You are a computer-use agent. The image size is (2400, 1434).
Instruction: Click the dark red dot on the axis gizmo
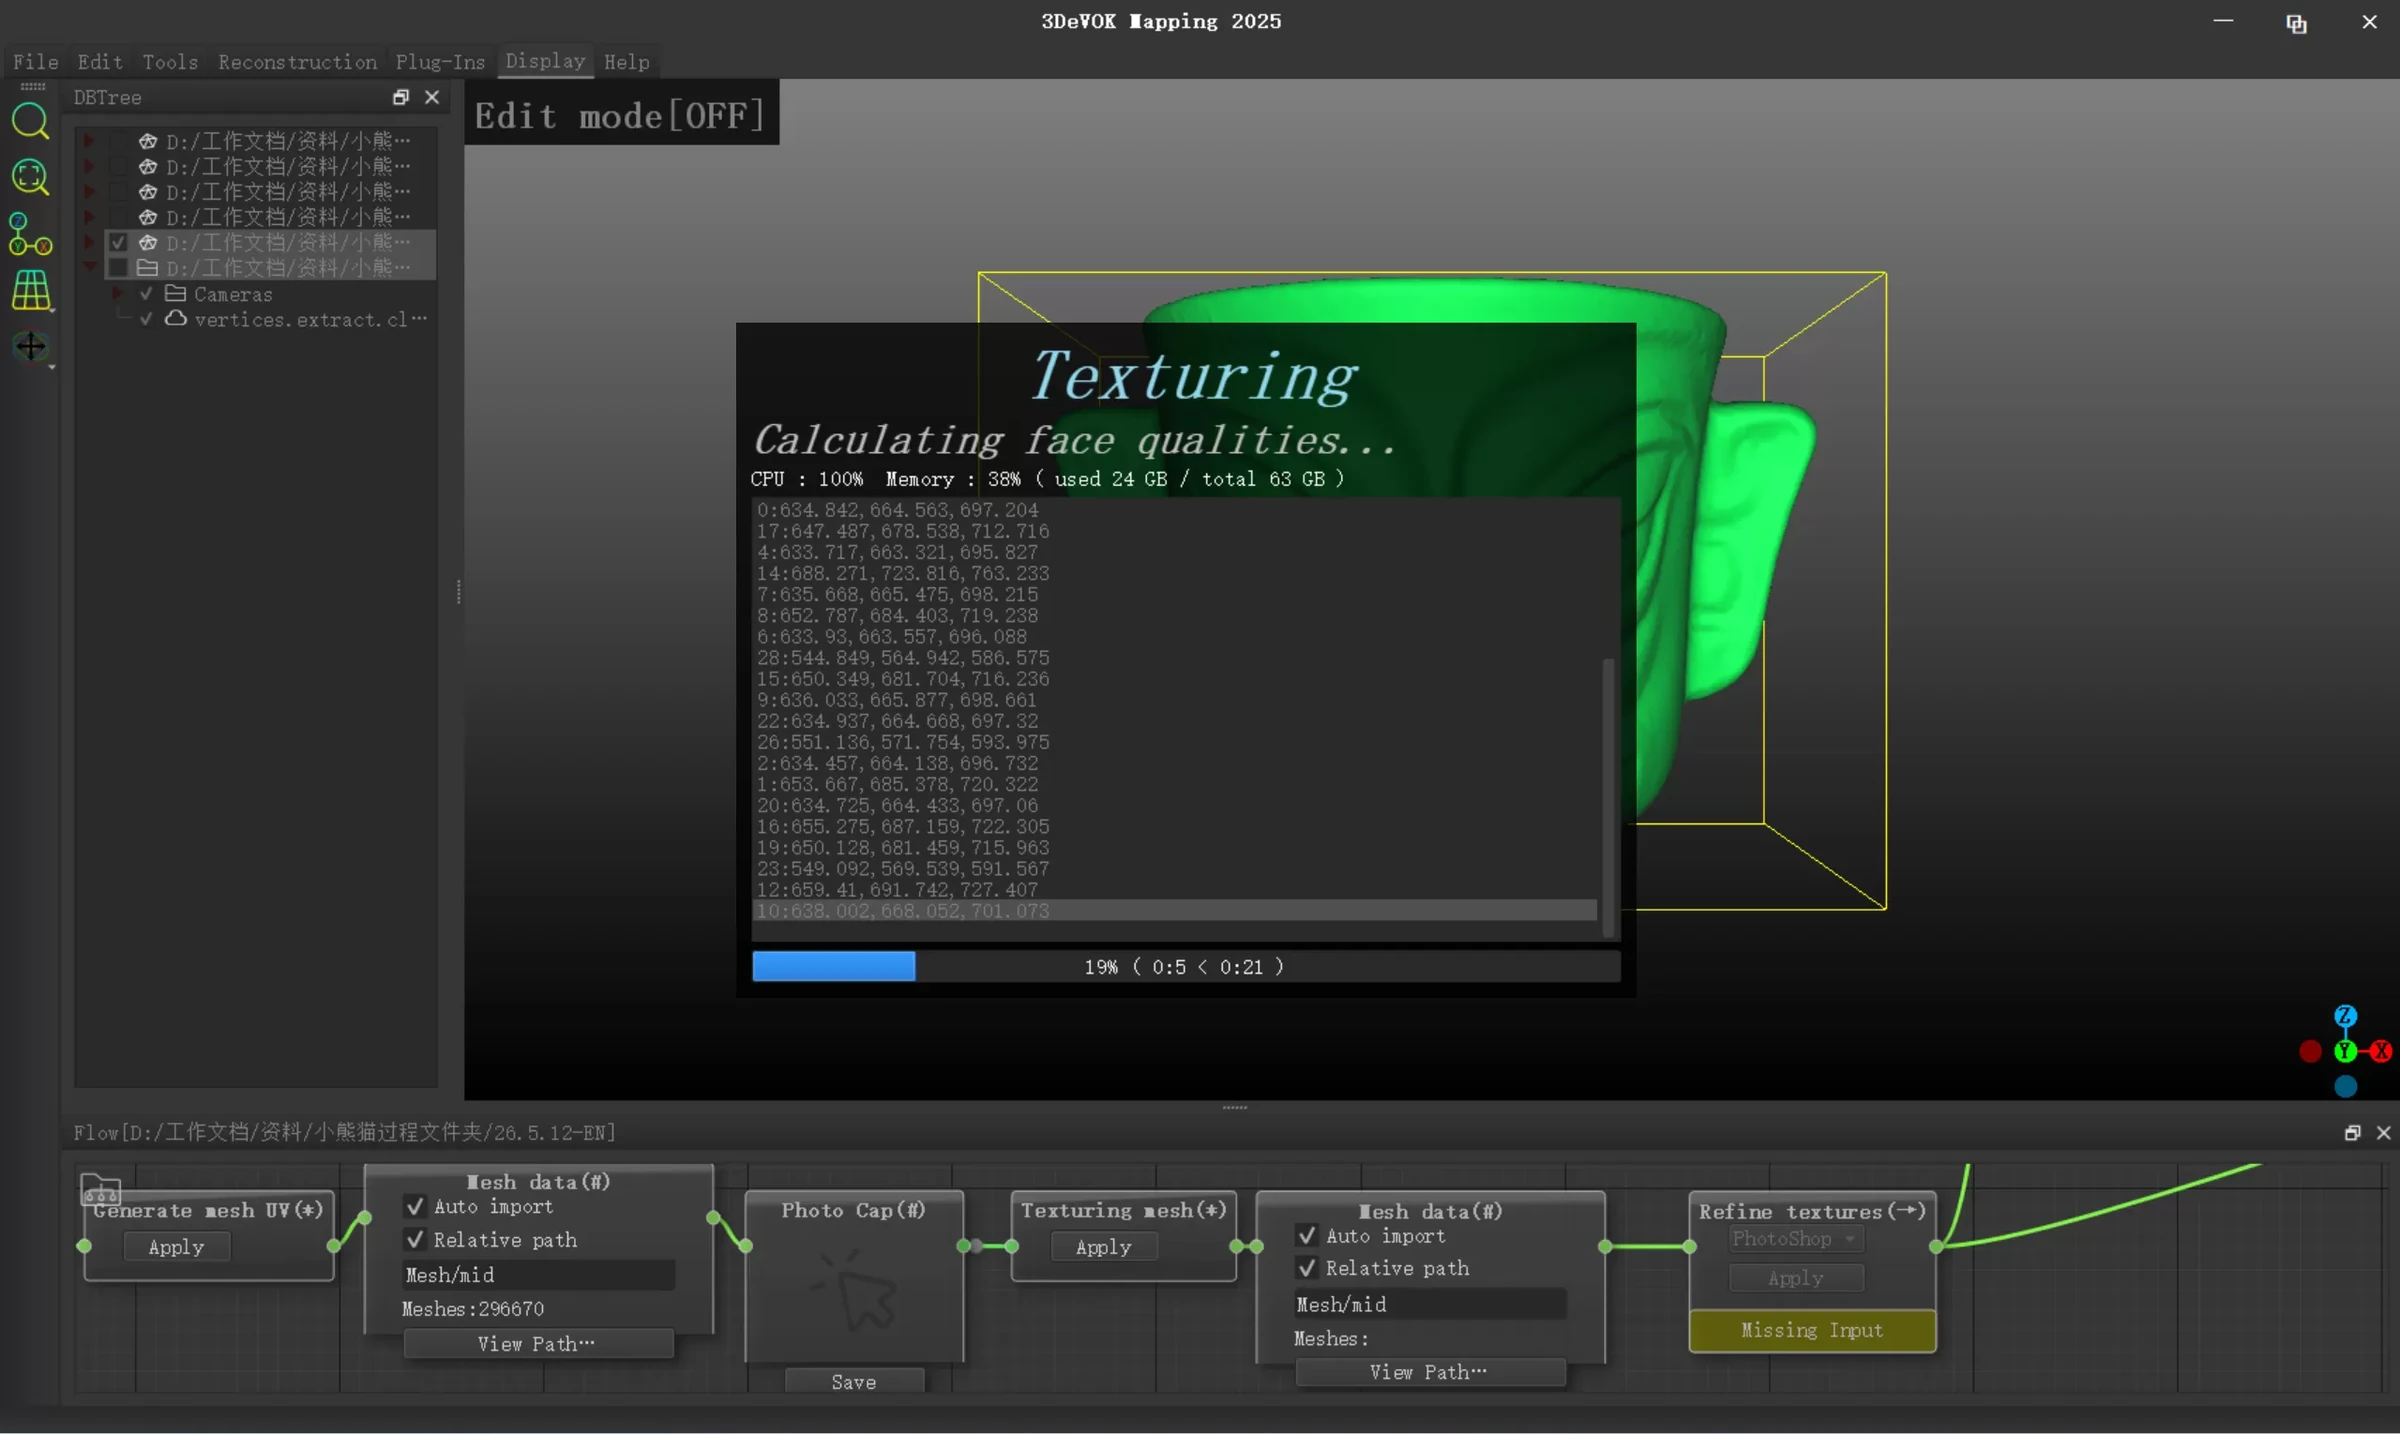tap(2310, 1051)
